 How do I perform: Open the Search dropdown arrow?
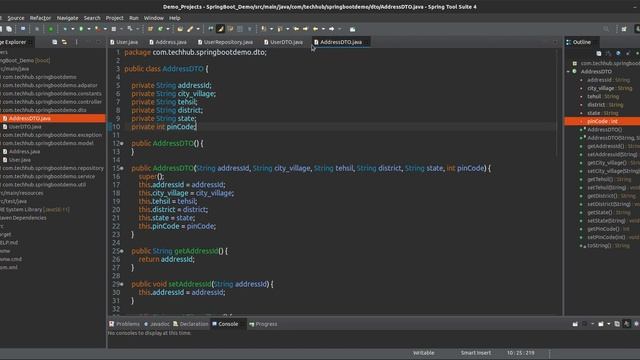click(x=198, y=29)
